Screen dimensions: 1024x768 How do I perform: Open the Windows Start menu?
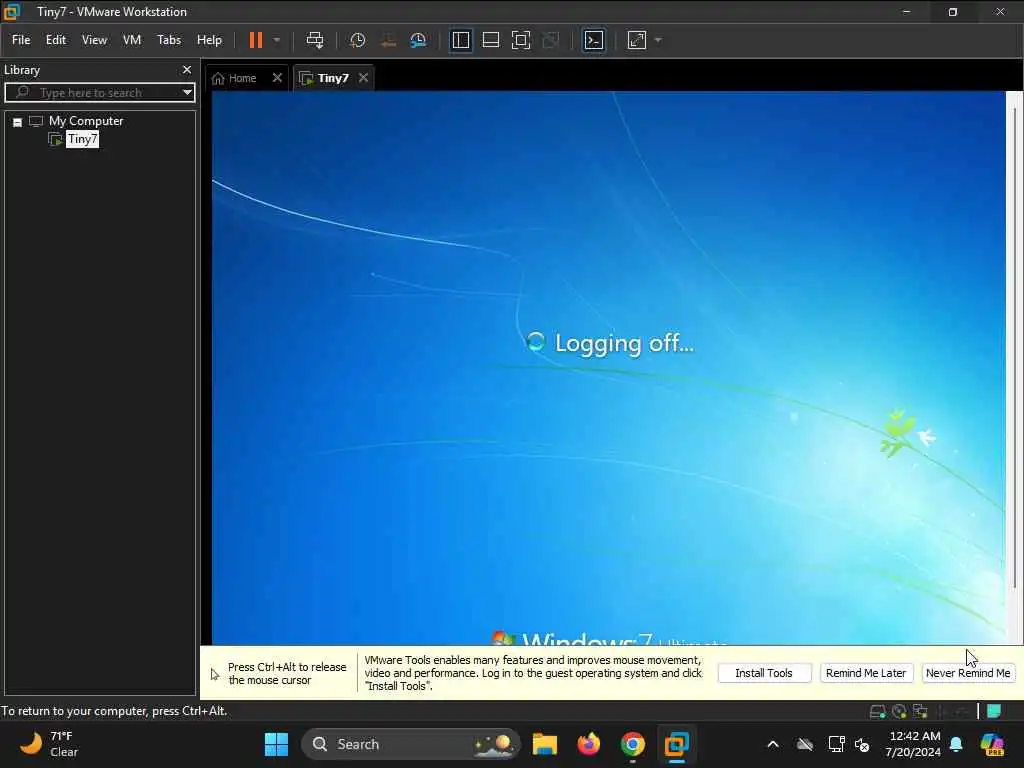(276, 744)
